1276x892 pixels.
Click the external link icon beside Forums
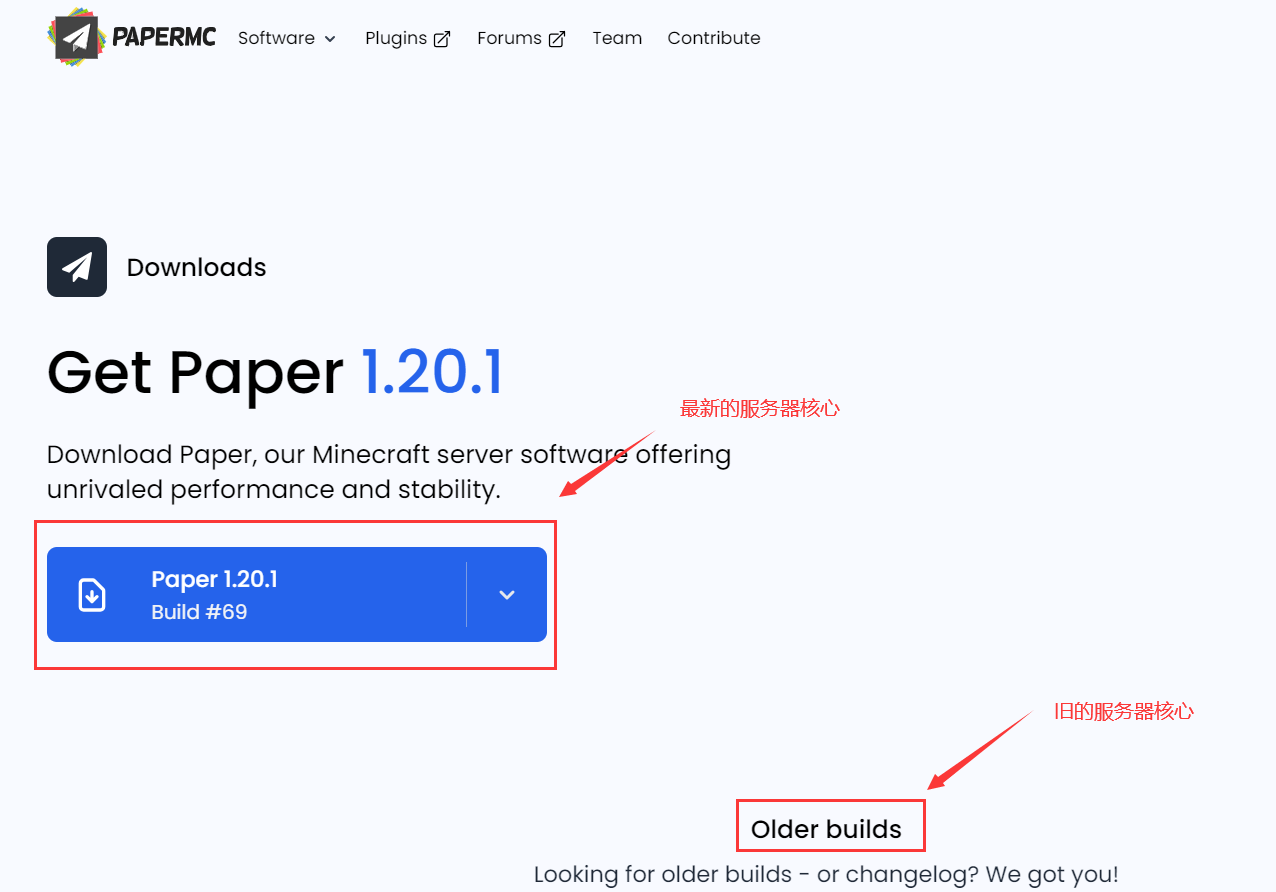point(557,39)
